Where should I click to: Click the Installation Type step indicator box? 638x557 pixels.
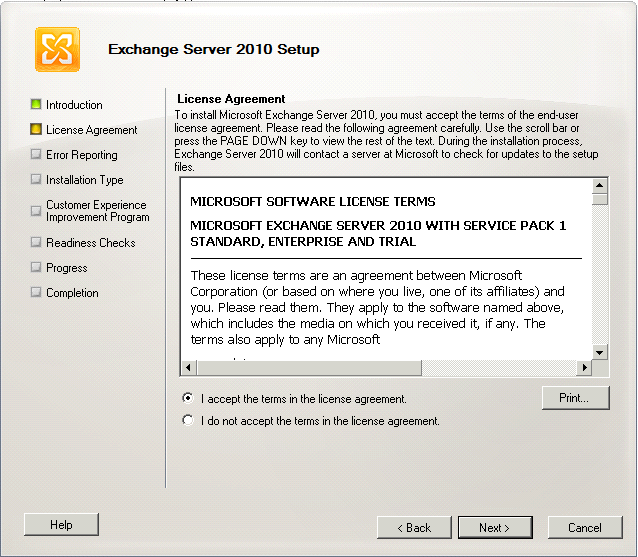click(36, 179)
